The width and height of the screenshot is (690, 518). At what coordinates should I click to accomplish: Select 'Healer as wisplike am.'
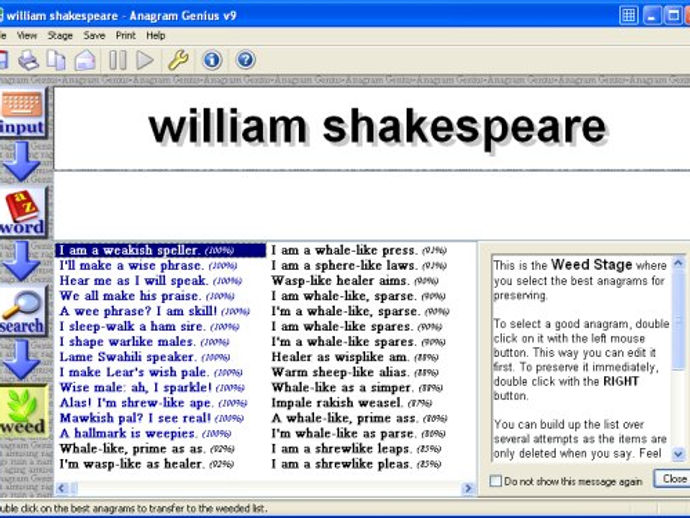click(355, 357)
